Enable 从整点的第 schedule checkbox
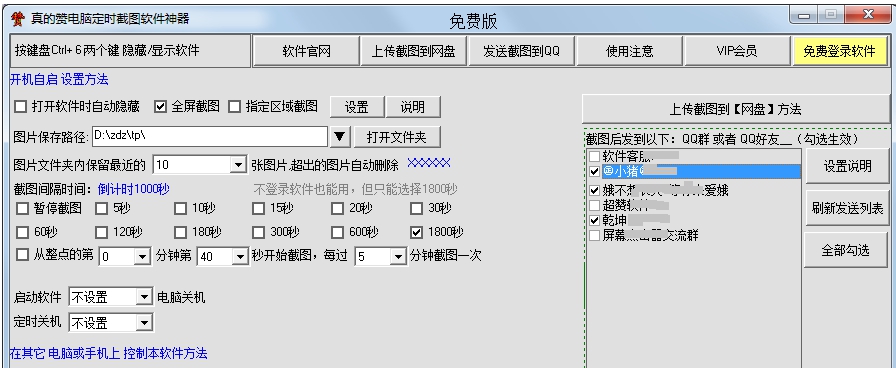 (x=22, y=254)
